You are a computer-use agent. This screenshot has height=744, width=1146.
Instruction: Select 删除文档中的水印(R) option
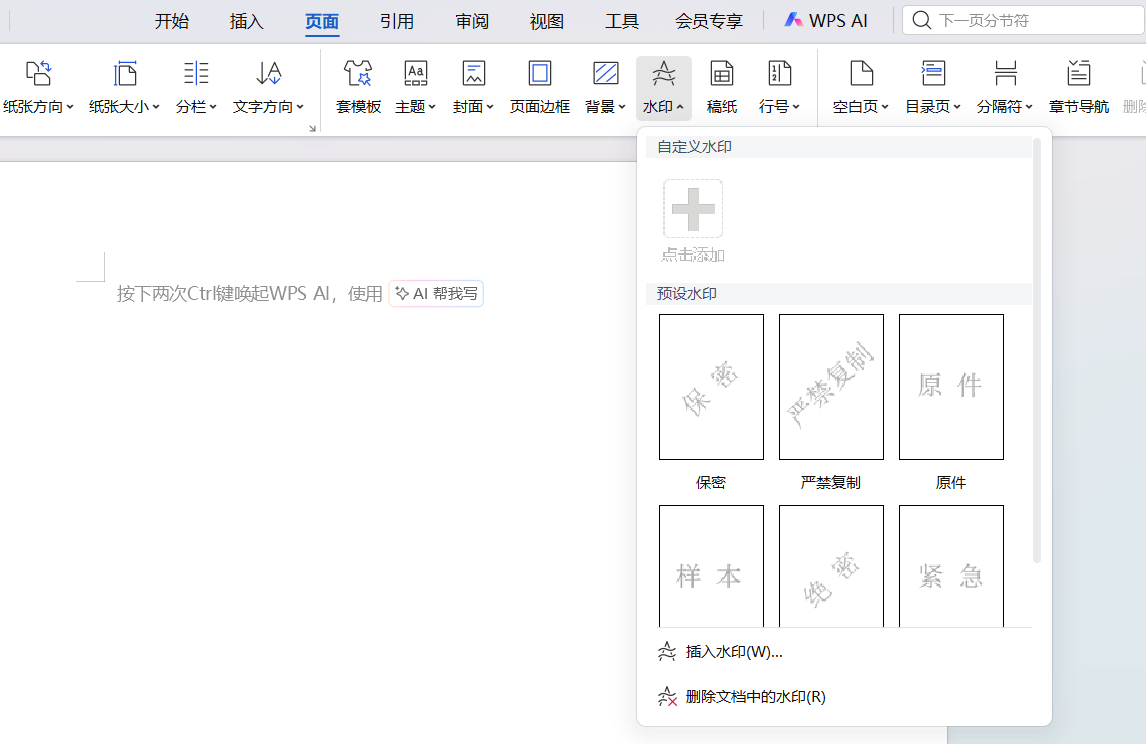755,697
